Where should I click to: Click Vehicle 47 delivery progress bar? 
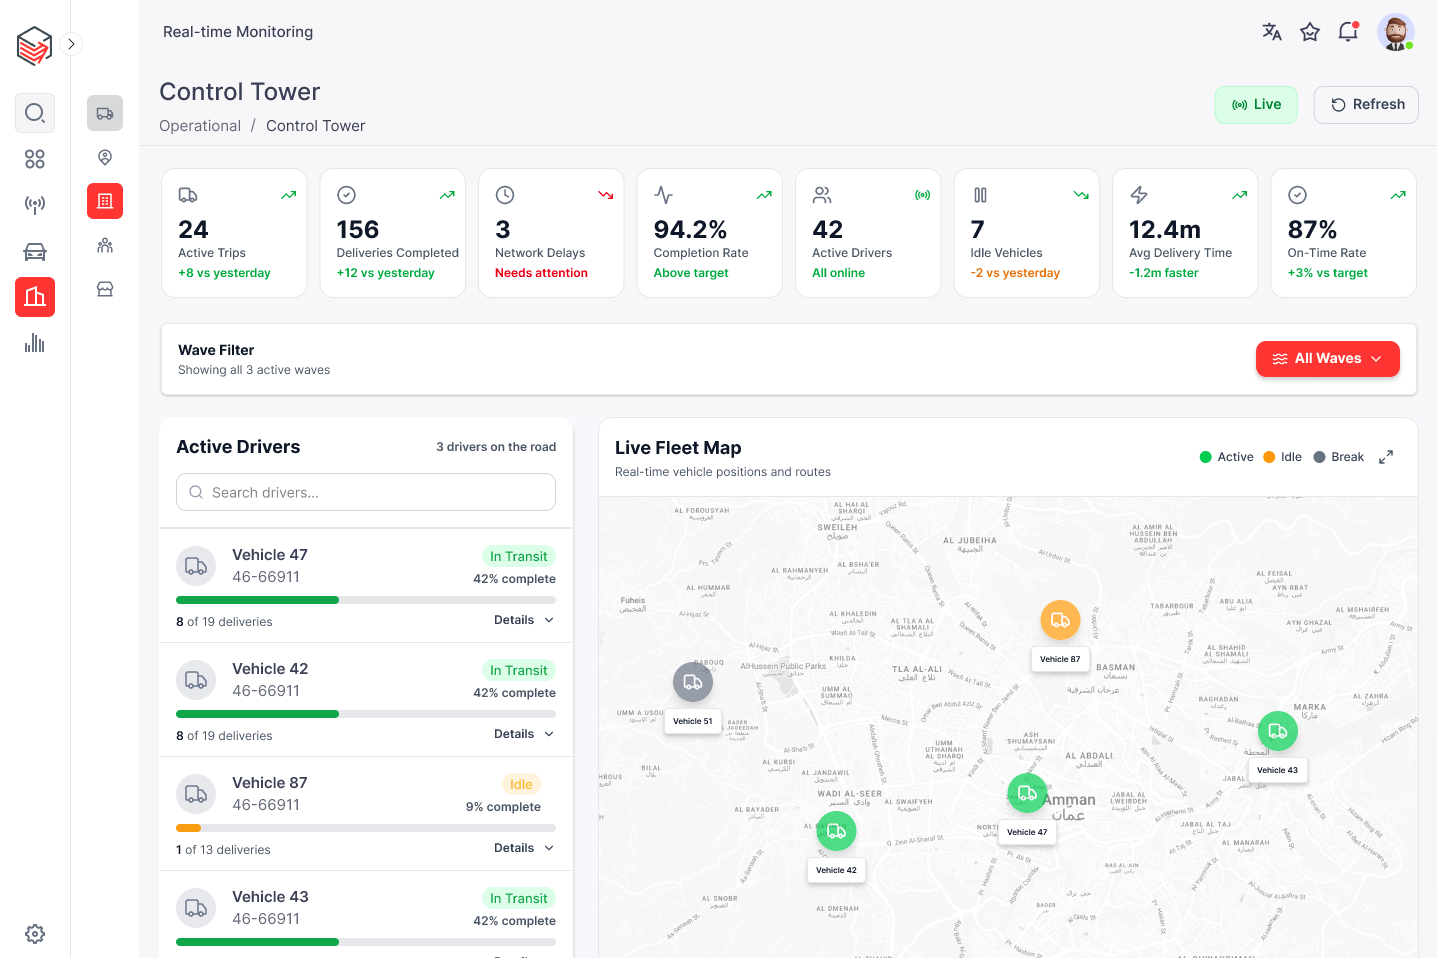pyautogui.click(x=366, y=600)
